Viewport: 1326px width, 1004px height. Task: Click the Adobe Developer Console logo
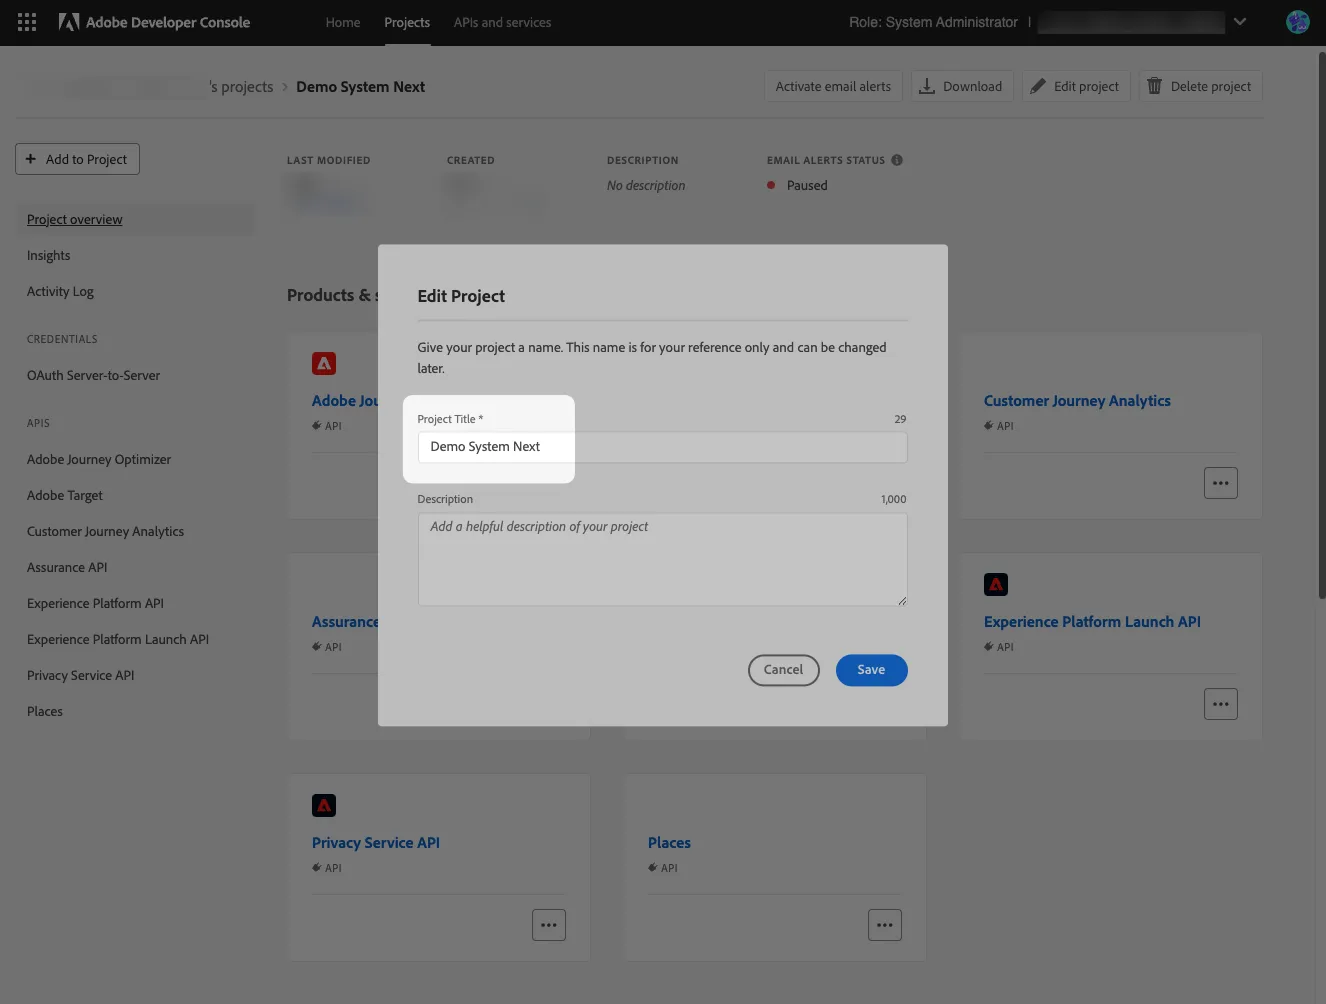(154, 22)
